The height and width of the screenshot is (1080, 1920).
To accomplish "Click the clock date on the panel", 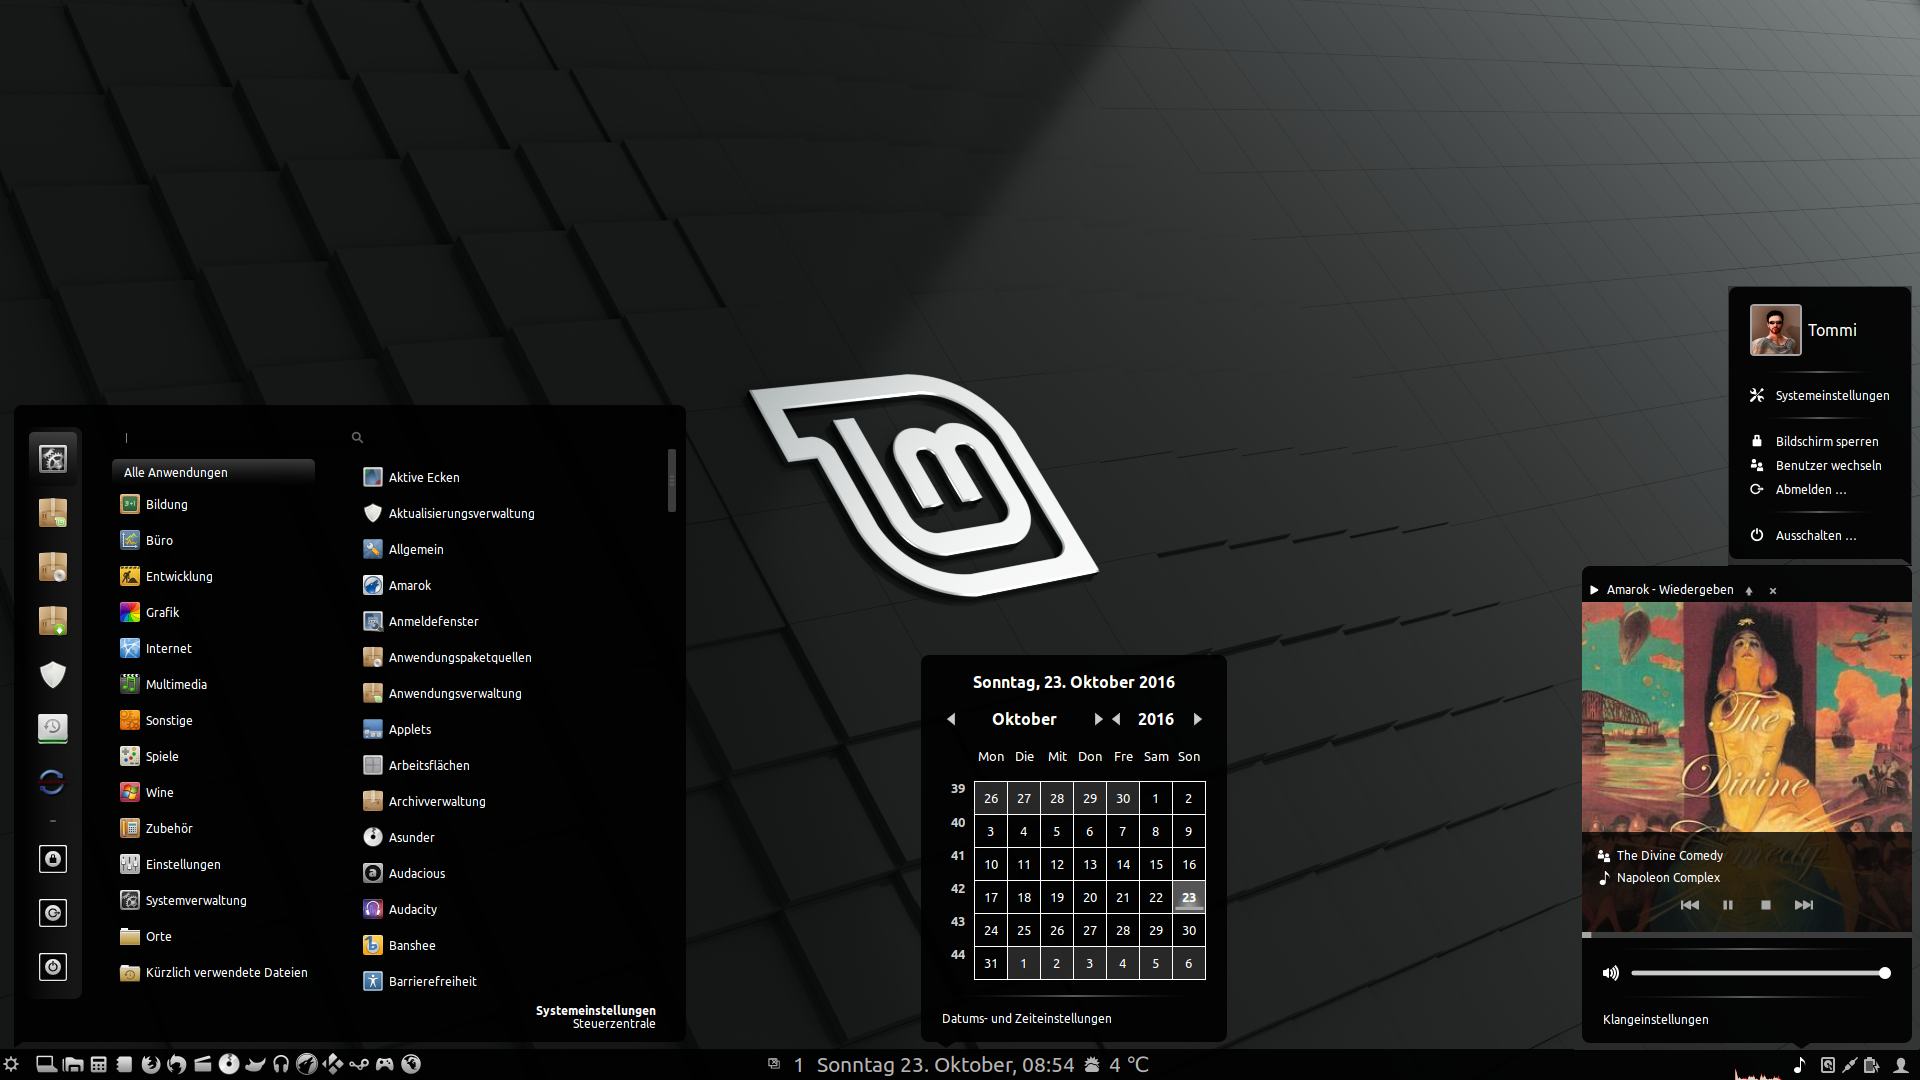I will point(945,1065).
